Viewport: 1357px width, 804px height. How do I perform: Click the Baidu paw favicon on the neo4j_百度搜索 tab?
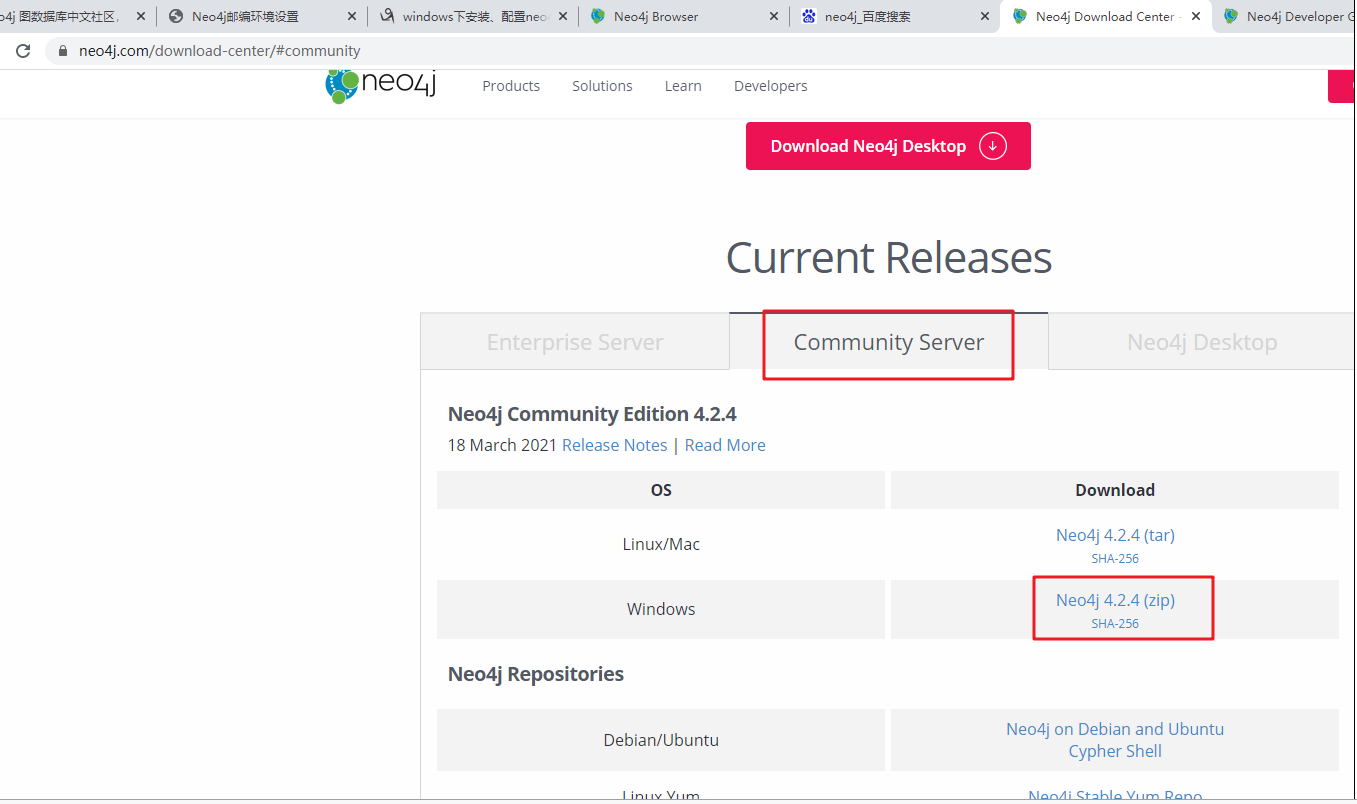pyautogui.click(x=809, y=16)
